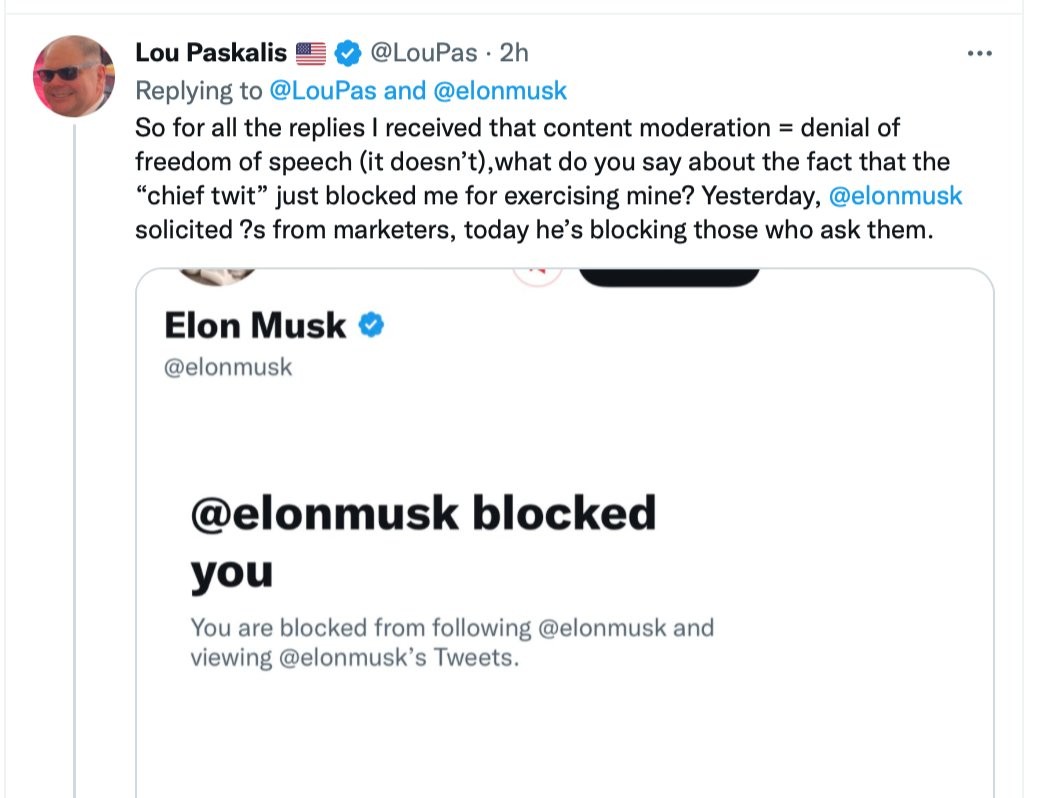Open the Lou Paskalis display name link

click(211, 52)
